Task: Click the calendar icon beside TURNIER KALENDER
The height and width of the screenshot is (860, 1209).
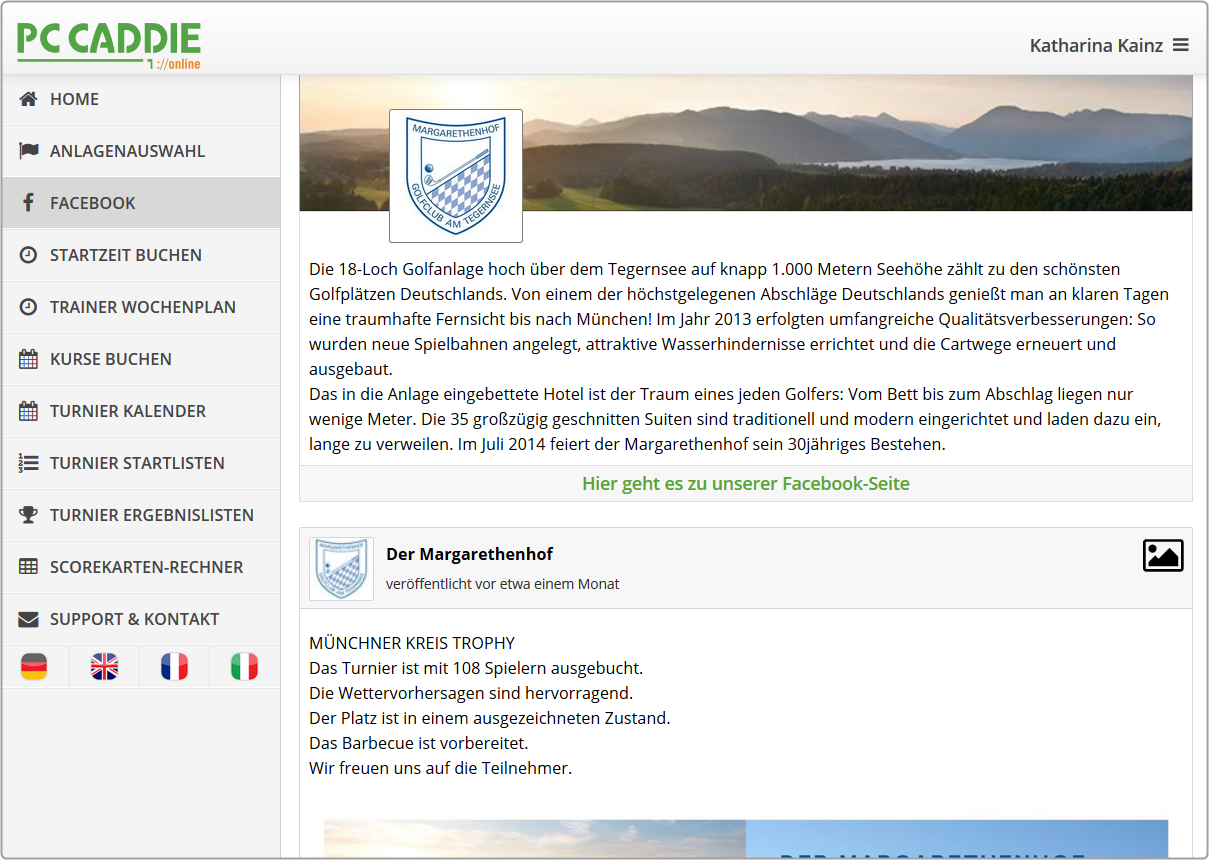Action: (28, 411)
